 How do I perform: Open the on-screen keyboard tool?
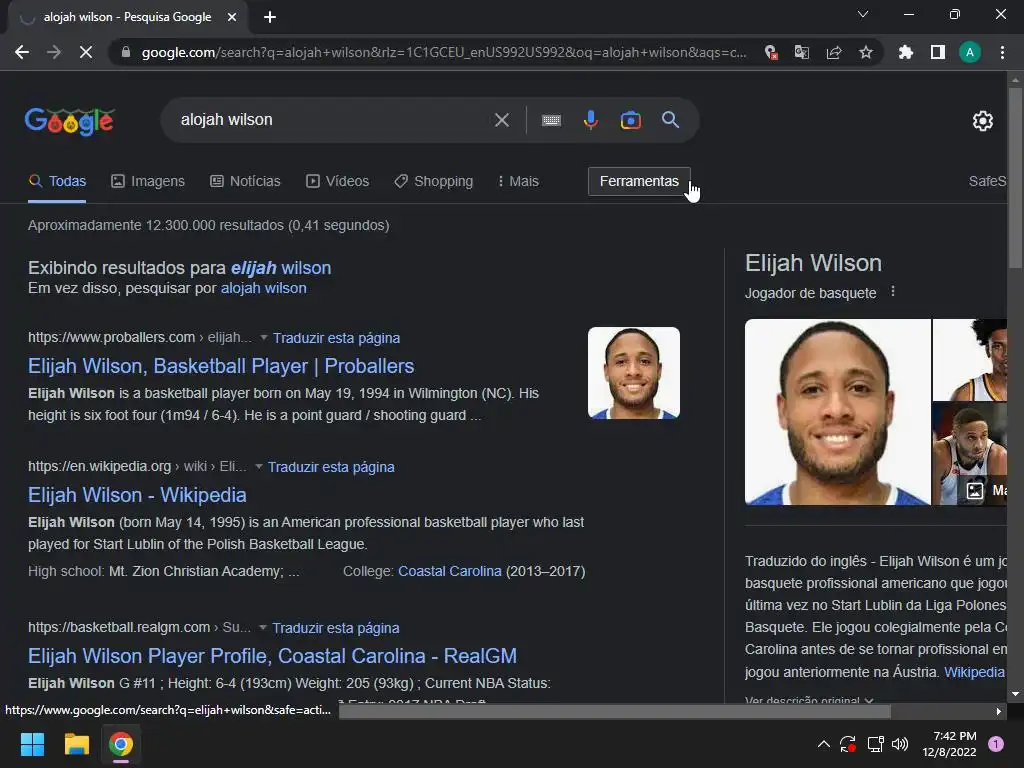tap(551, 120)
